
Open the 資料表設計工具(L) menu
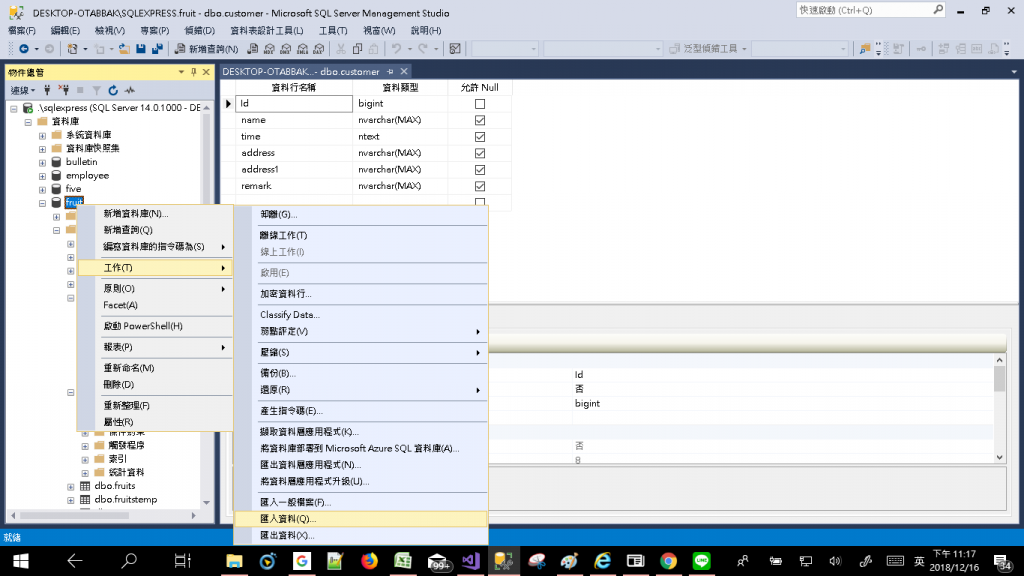pyautogui.click(x=266, y=31)
